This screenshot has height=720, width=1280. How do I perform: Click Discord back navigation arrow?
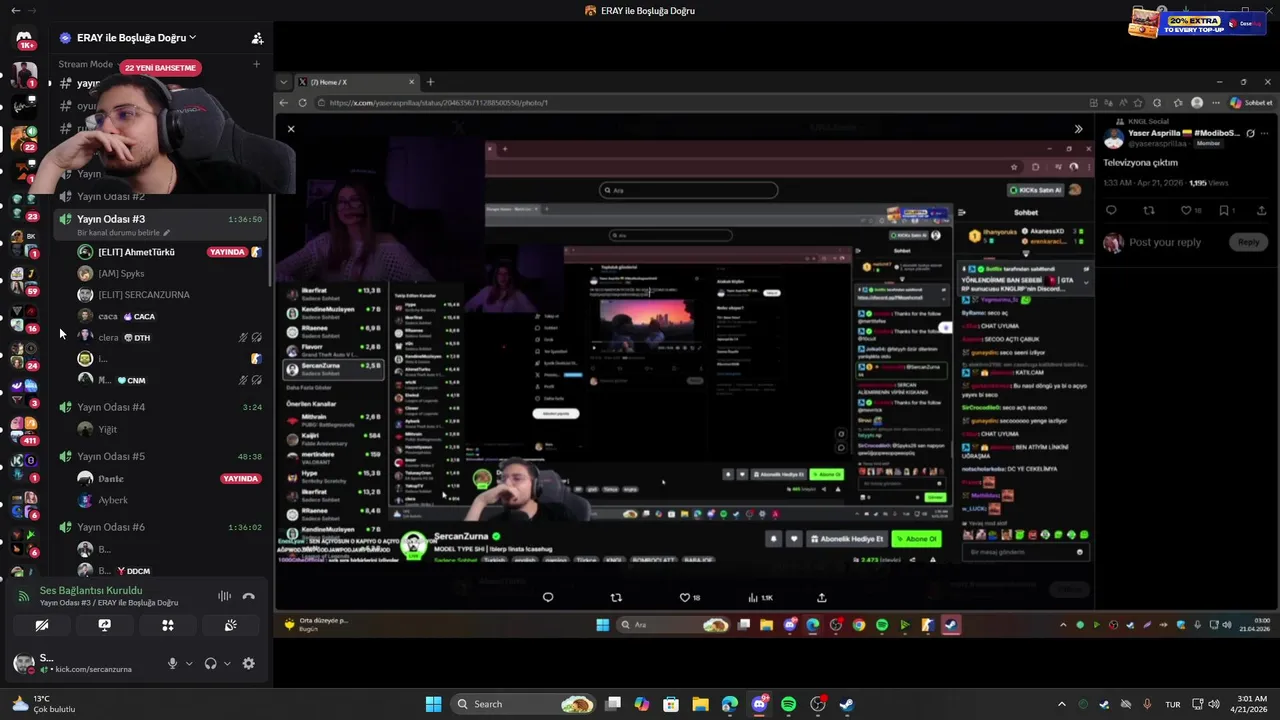[15, 10]
